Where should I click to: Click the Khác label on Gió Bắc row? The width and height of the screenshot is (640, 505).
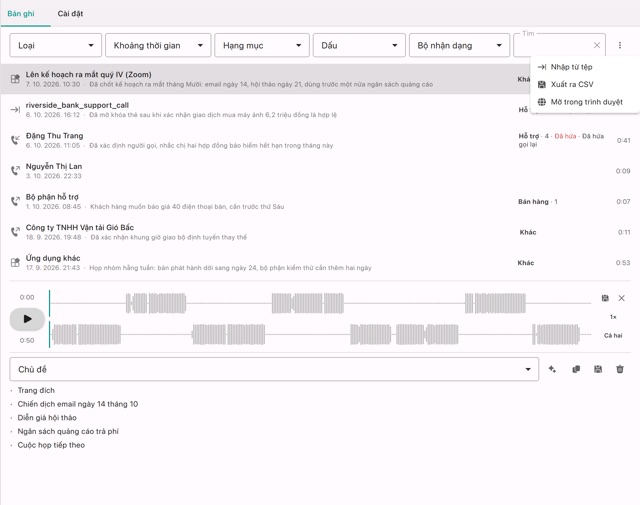tap(528, 232)
